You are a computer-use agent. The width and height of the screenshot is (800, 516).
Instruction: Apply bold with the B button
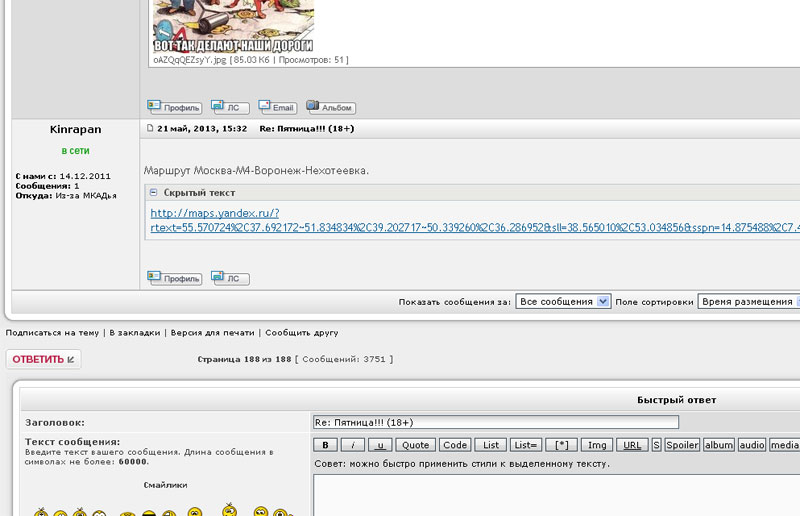coord(325,445)
